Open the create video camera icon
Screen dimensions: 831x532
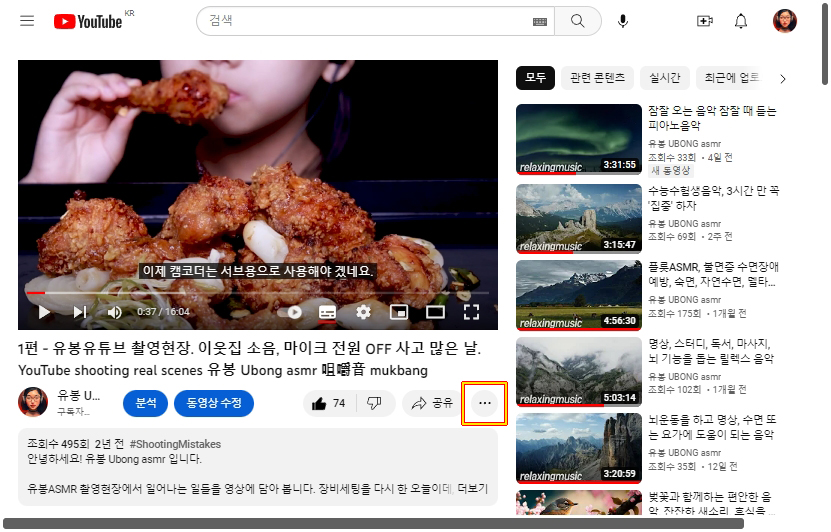pyautogui.click(x=704, y=21)
